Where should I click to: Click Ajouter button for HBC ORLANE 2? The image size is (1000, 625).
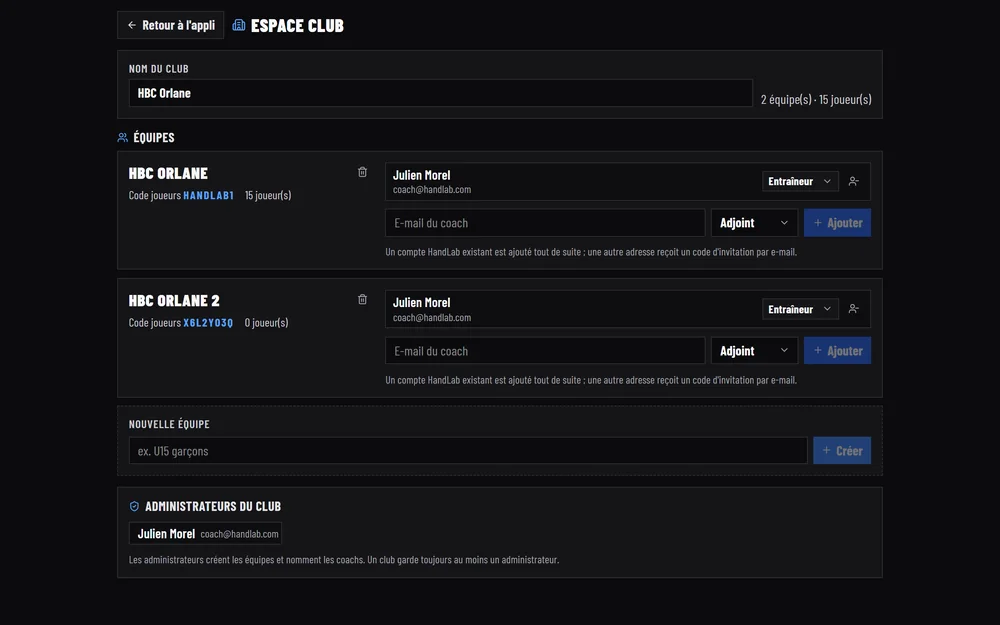click(x=837, y=351)
